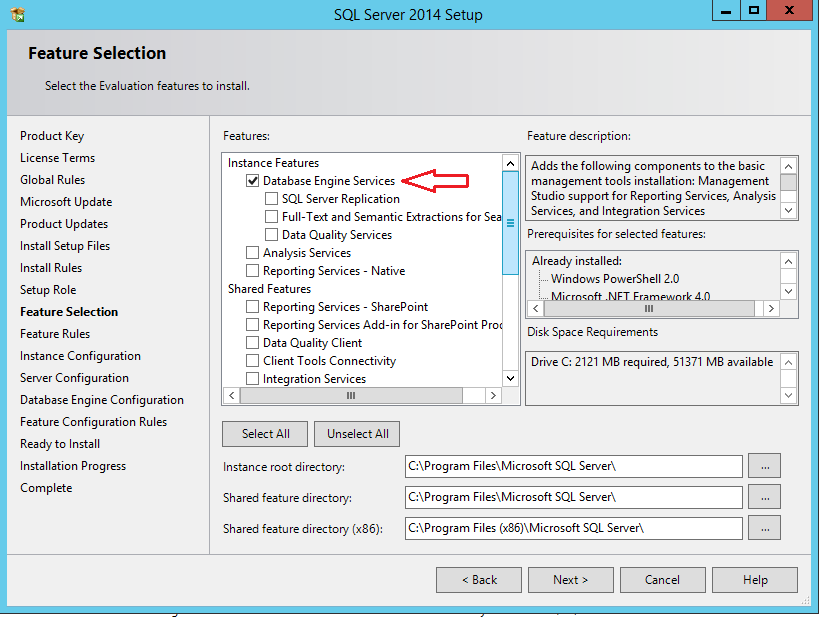Enable Analysis Services feature
This screenshot has height=625, width=819.
(x=252, y=253)
